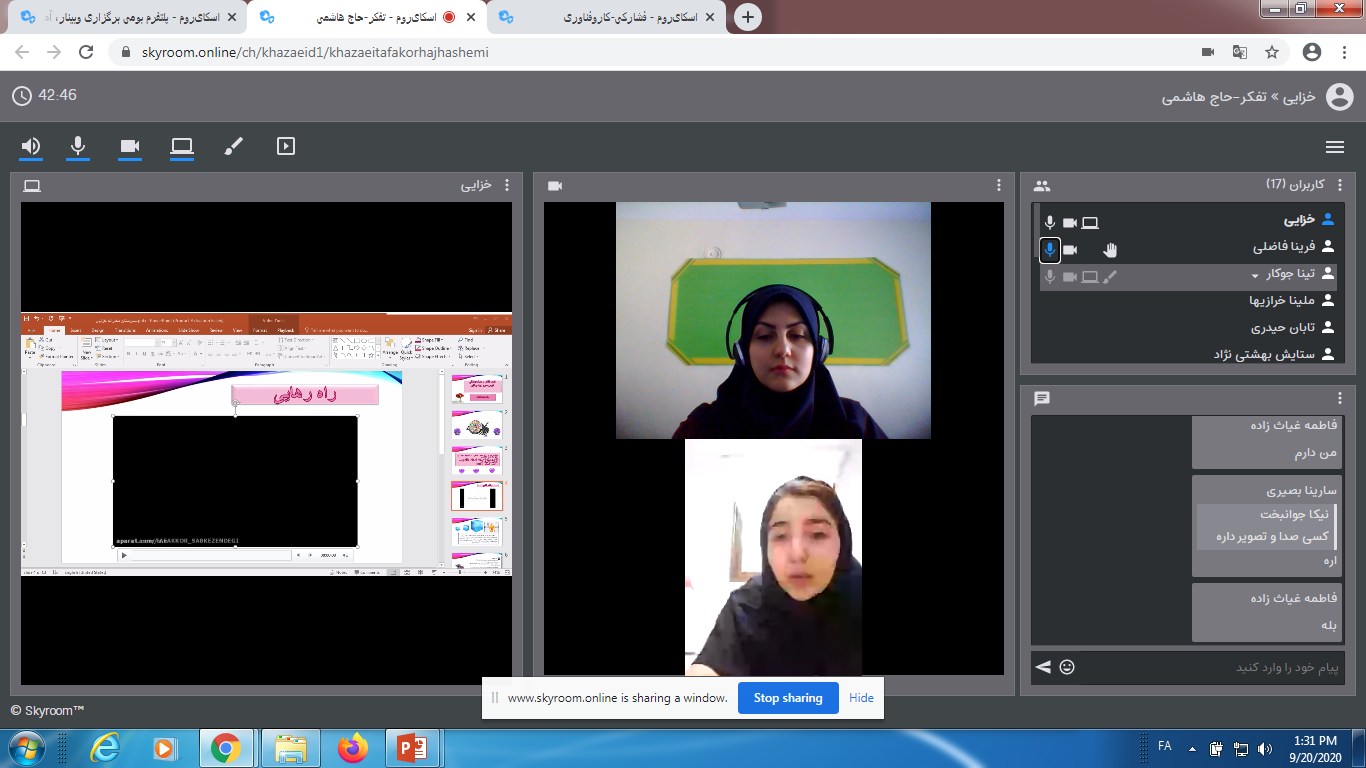Click the send message arrow icon
Screen dimensions: 1366x768
1043,667
